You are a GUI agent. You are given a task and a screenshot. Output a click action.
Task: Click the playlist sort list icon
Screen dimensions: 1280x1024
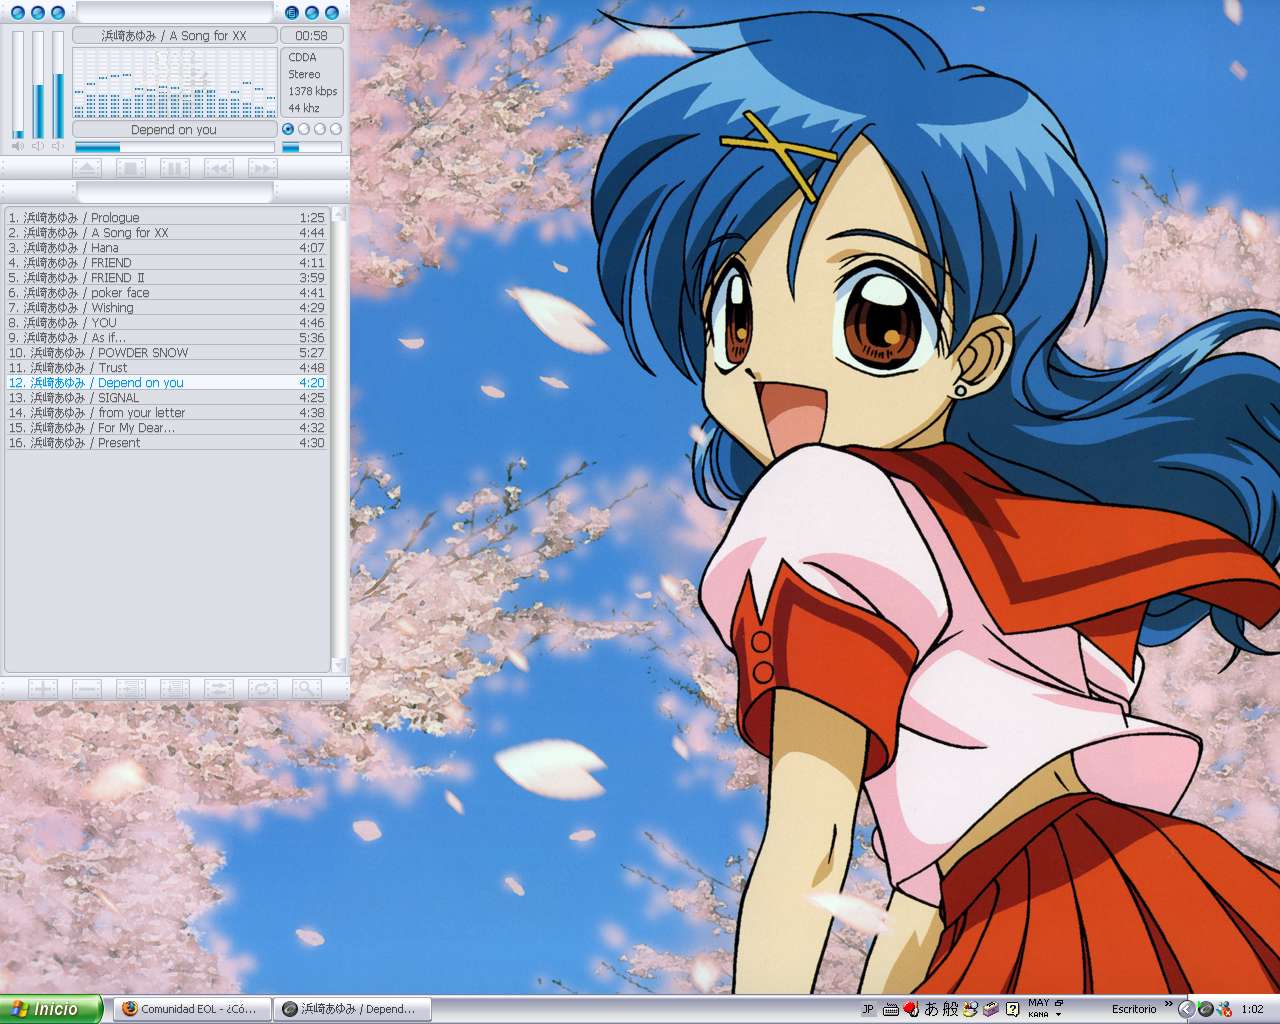click(175, 688)
